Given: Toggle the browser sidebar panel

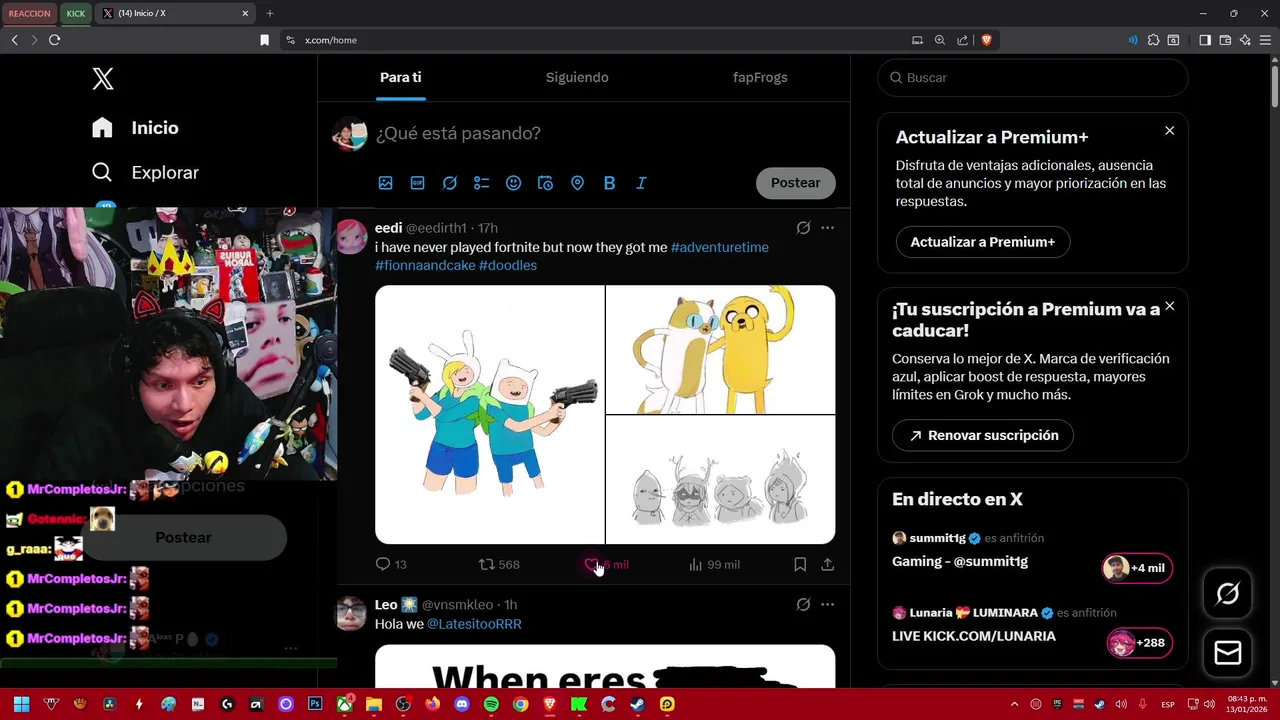Looking at the screenshot, I should pos(1205,40).
